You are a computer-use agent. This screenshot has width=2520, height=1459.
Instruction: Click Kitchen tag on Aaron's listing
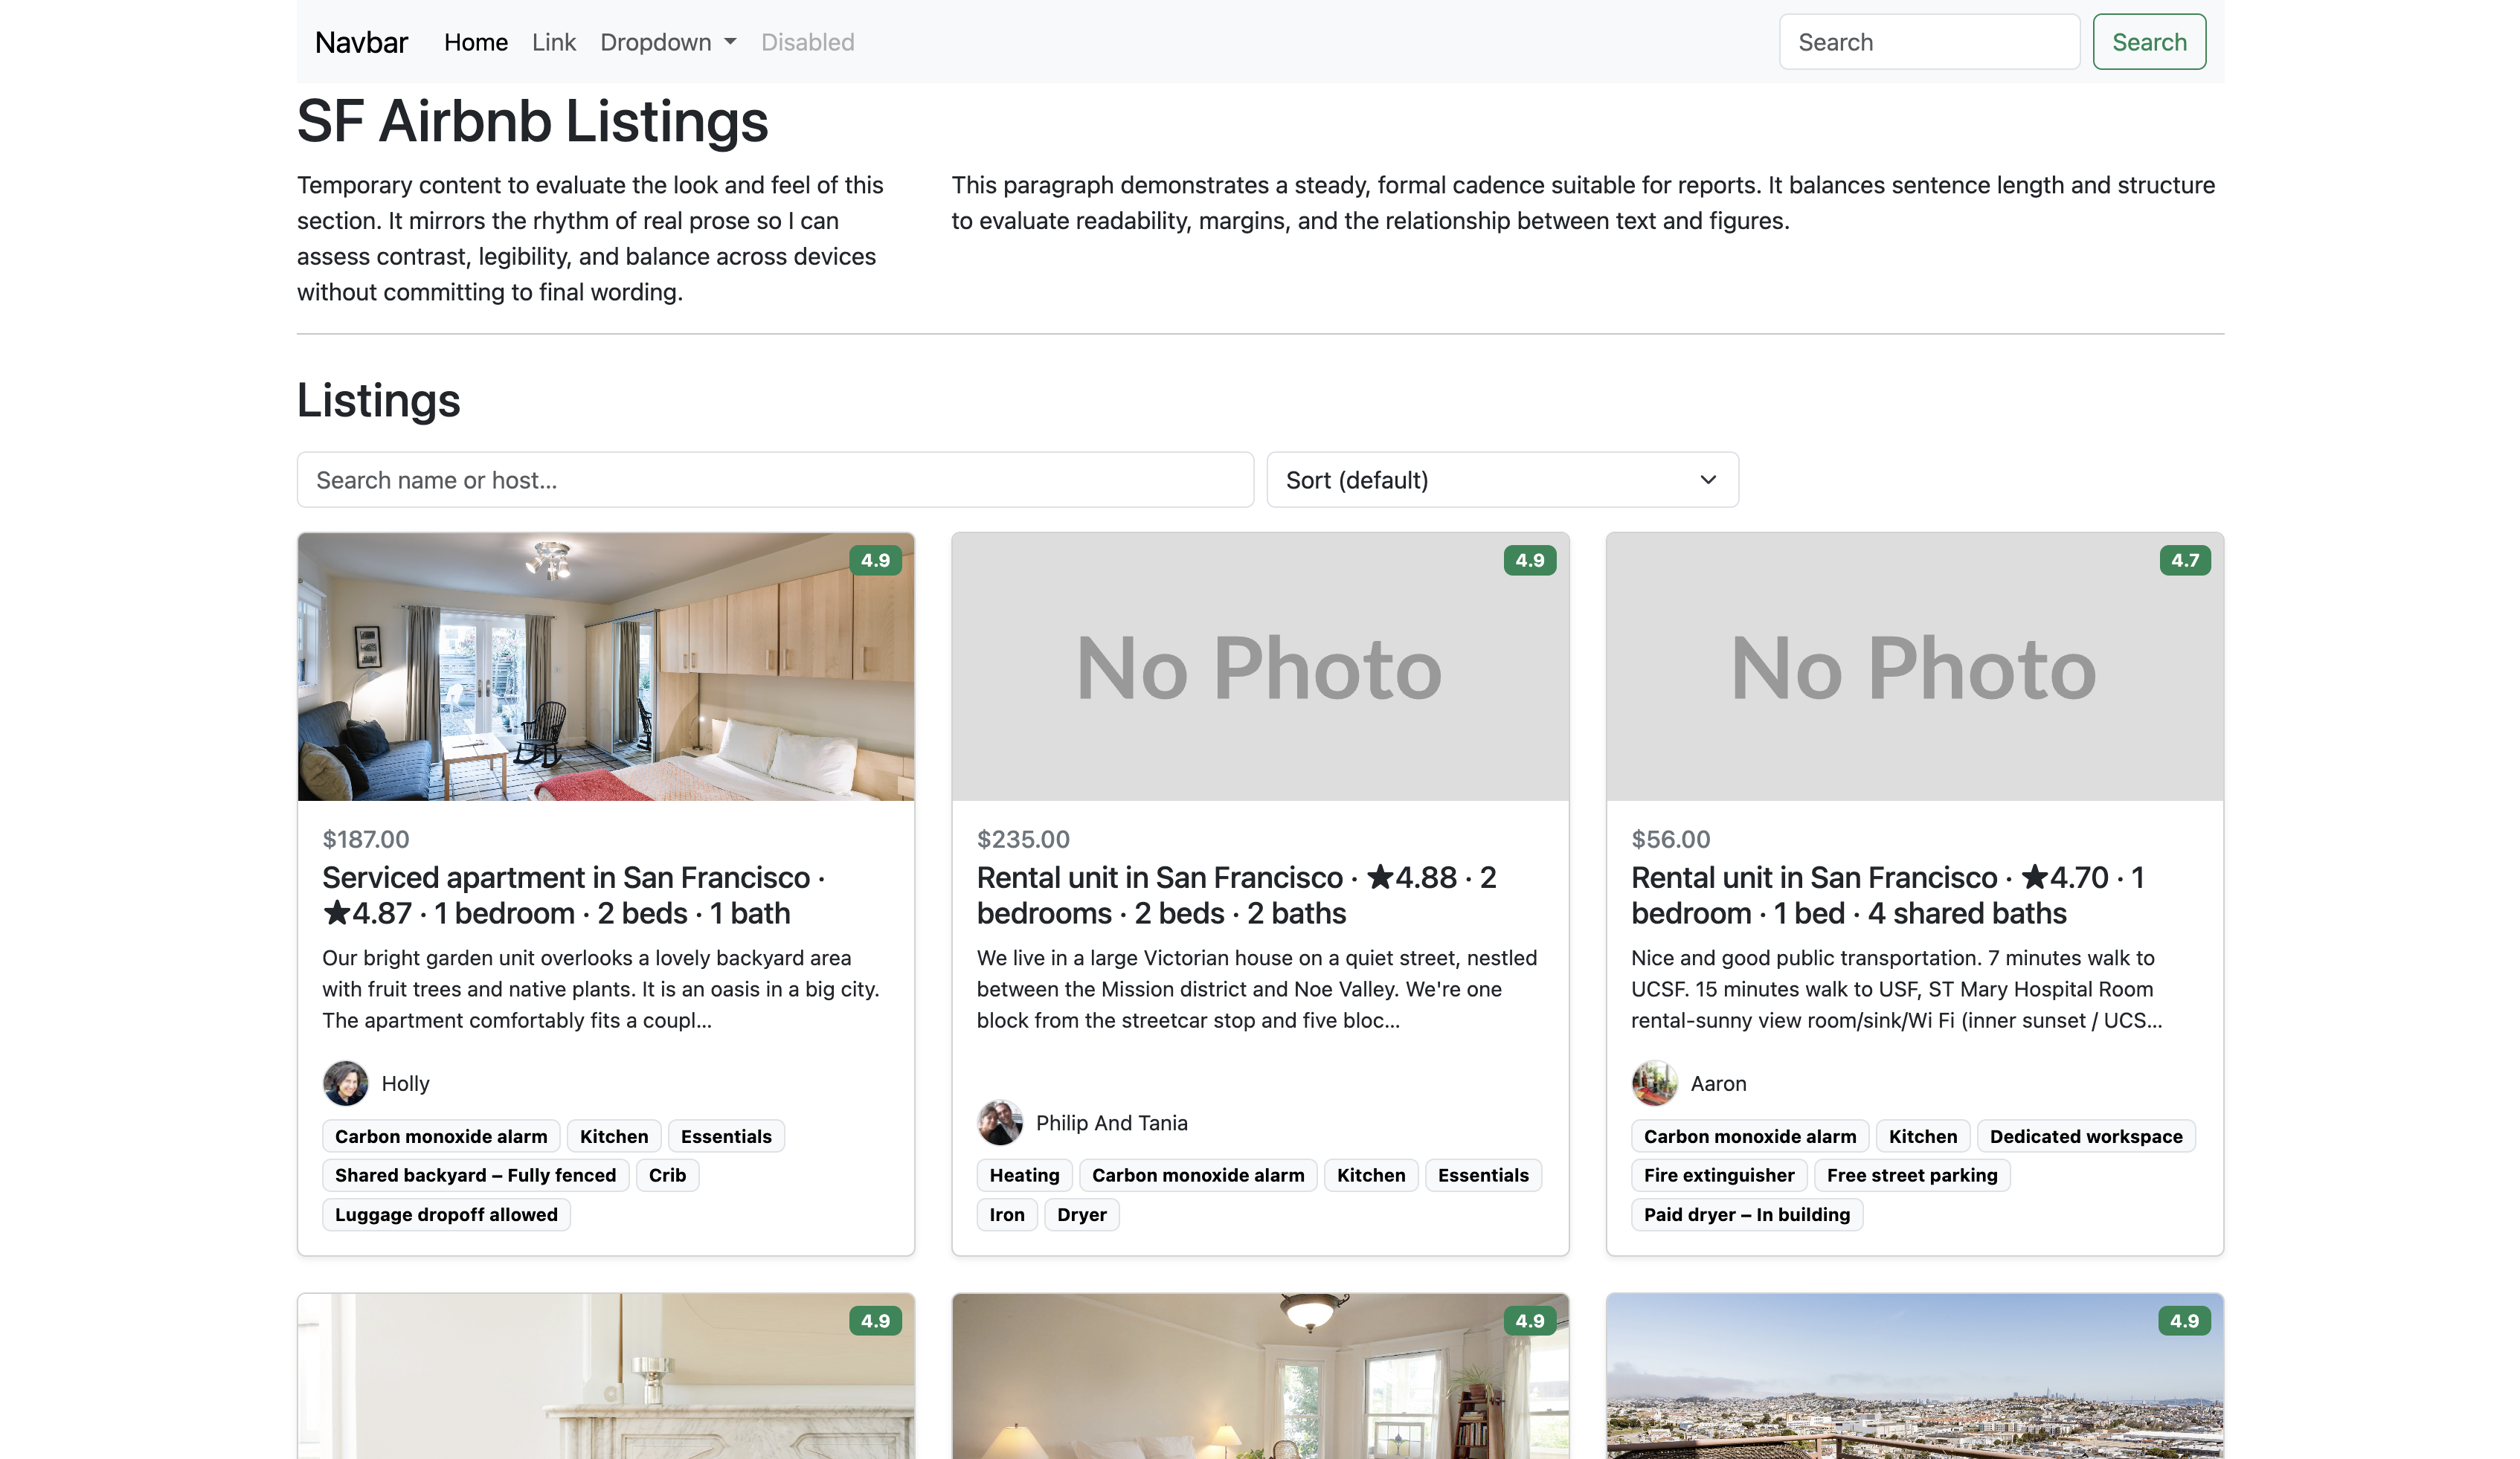click(x=1923, y=1136)
